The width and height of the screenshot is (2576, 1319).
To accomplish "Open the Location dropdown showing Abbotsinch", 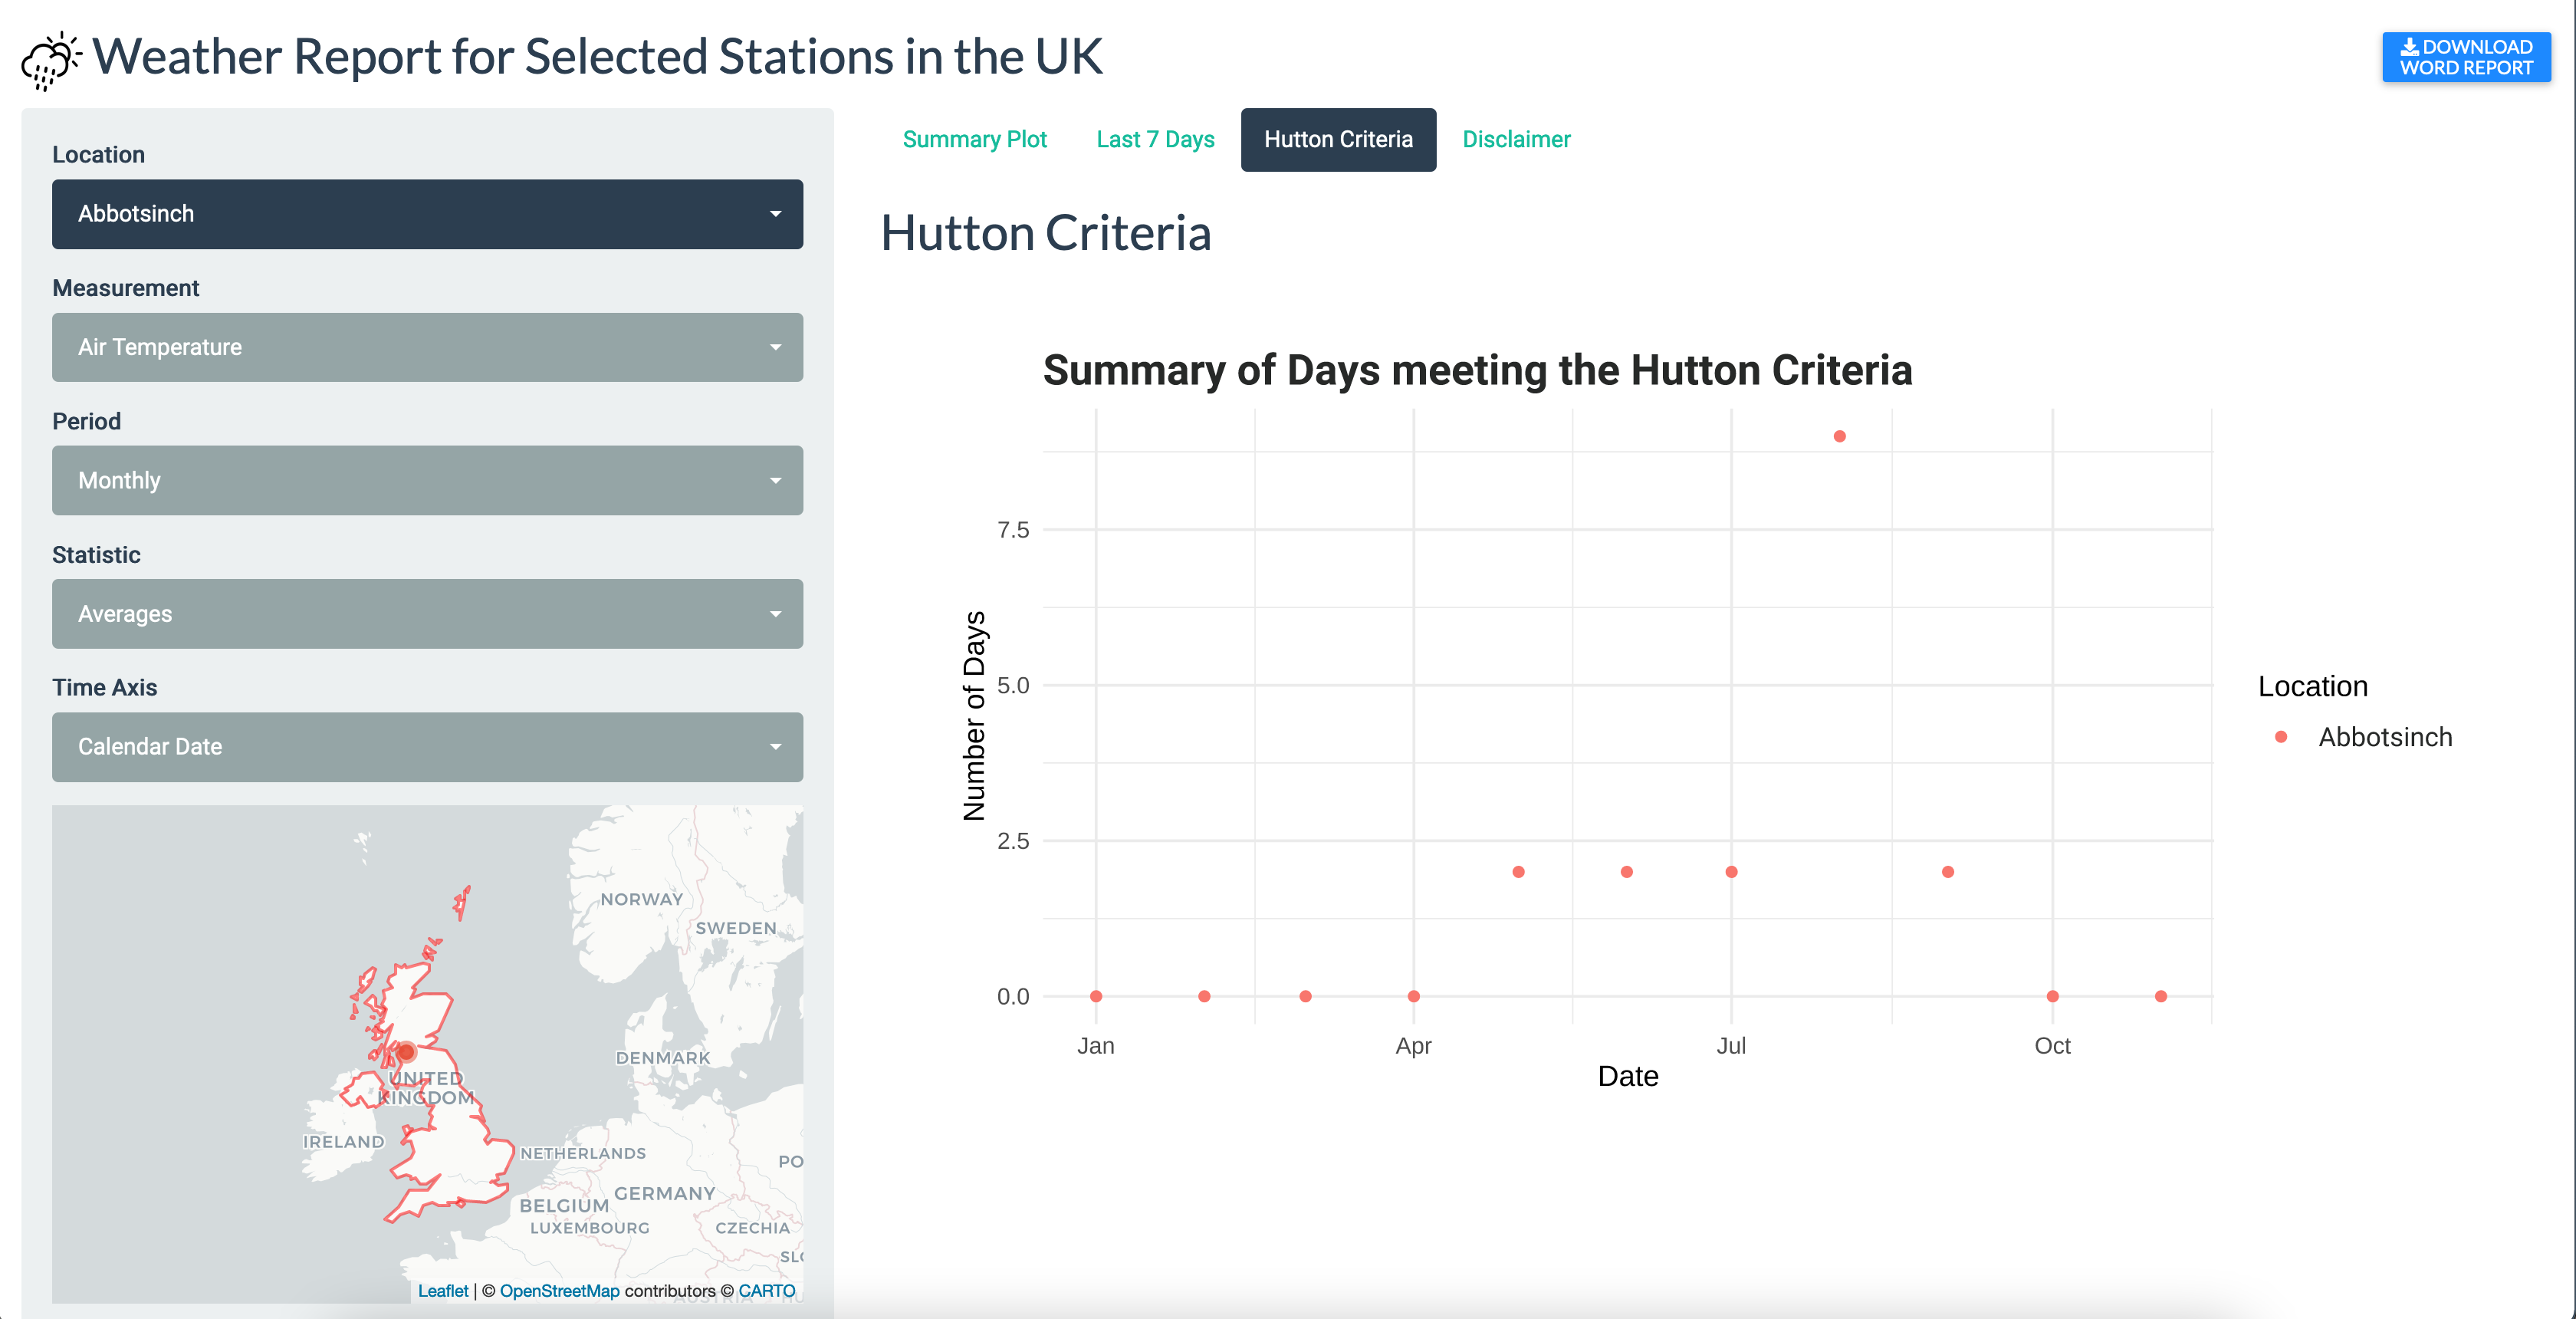I will pyautogui.click(x=427, y=214).
